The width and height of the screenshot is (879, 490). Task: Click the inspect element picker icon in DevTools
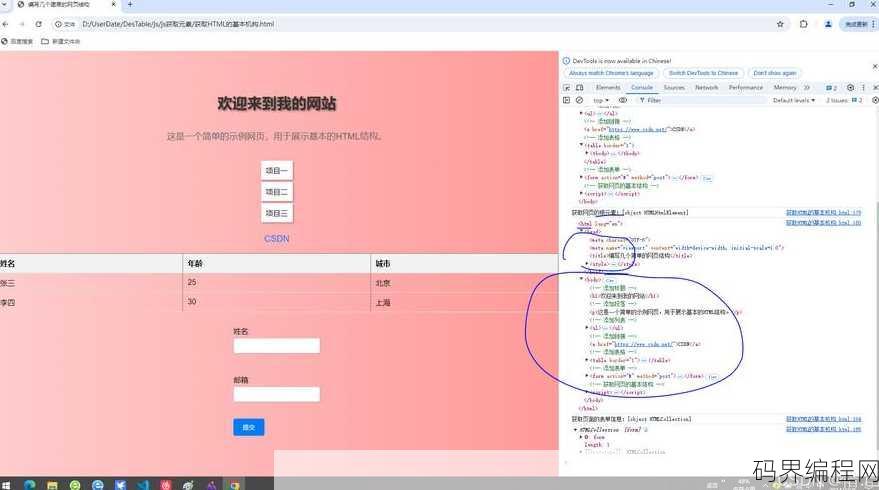[x=567, y=87]
